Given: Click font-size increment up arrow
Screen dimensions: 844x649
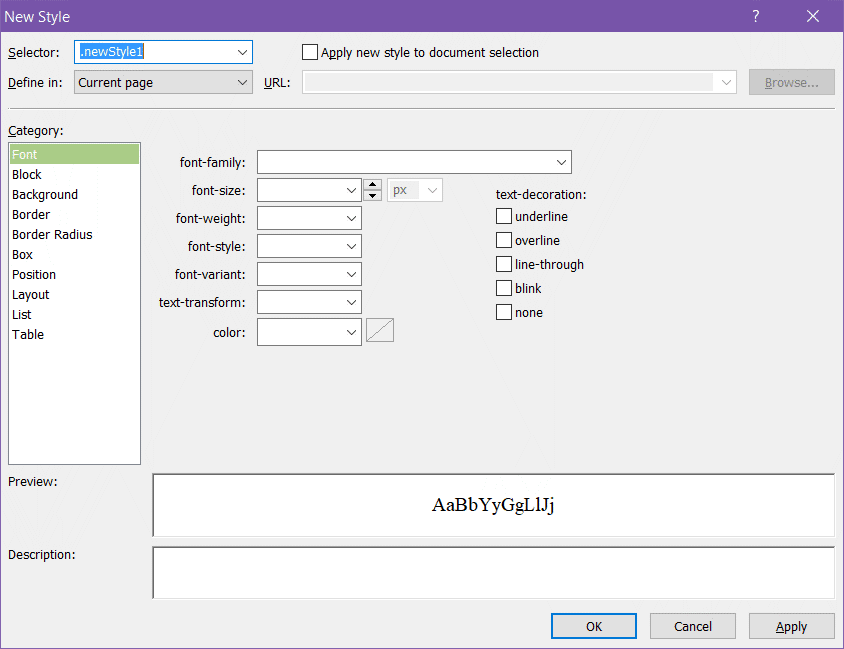Looking at the screenshot, I should coord(372,185).
